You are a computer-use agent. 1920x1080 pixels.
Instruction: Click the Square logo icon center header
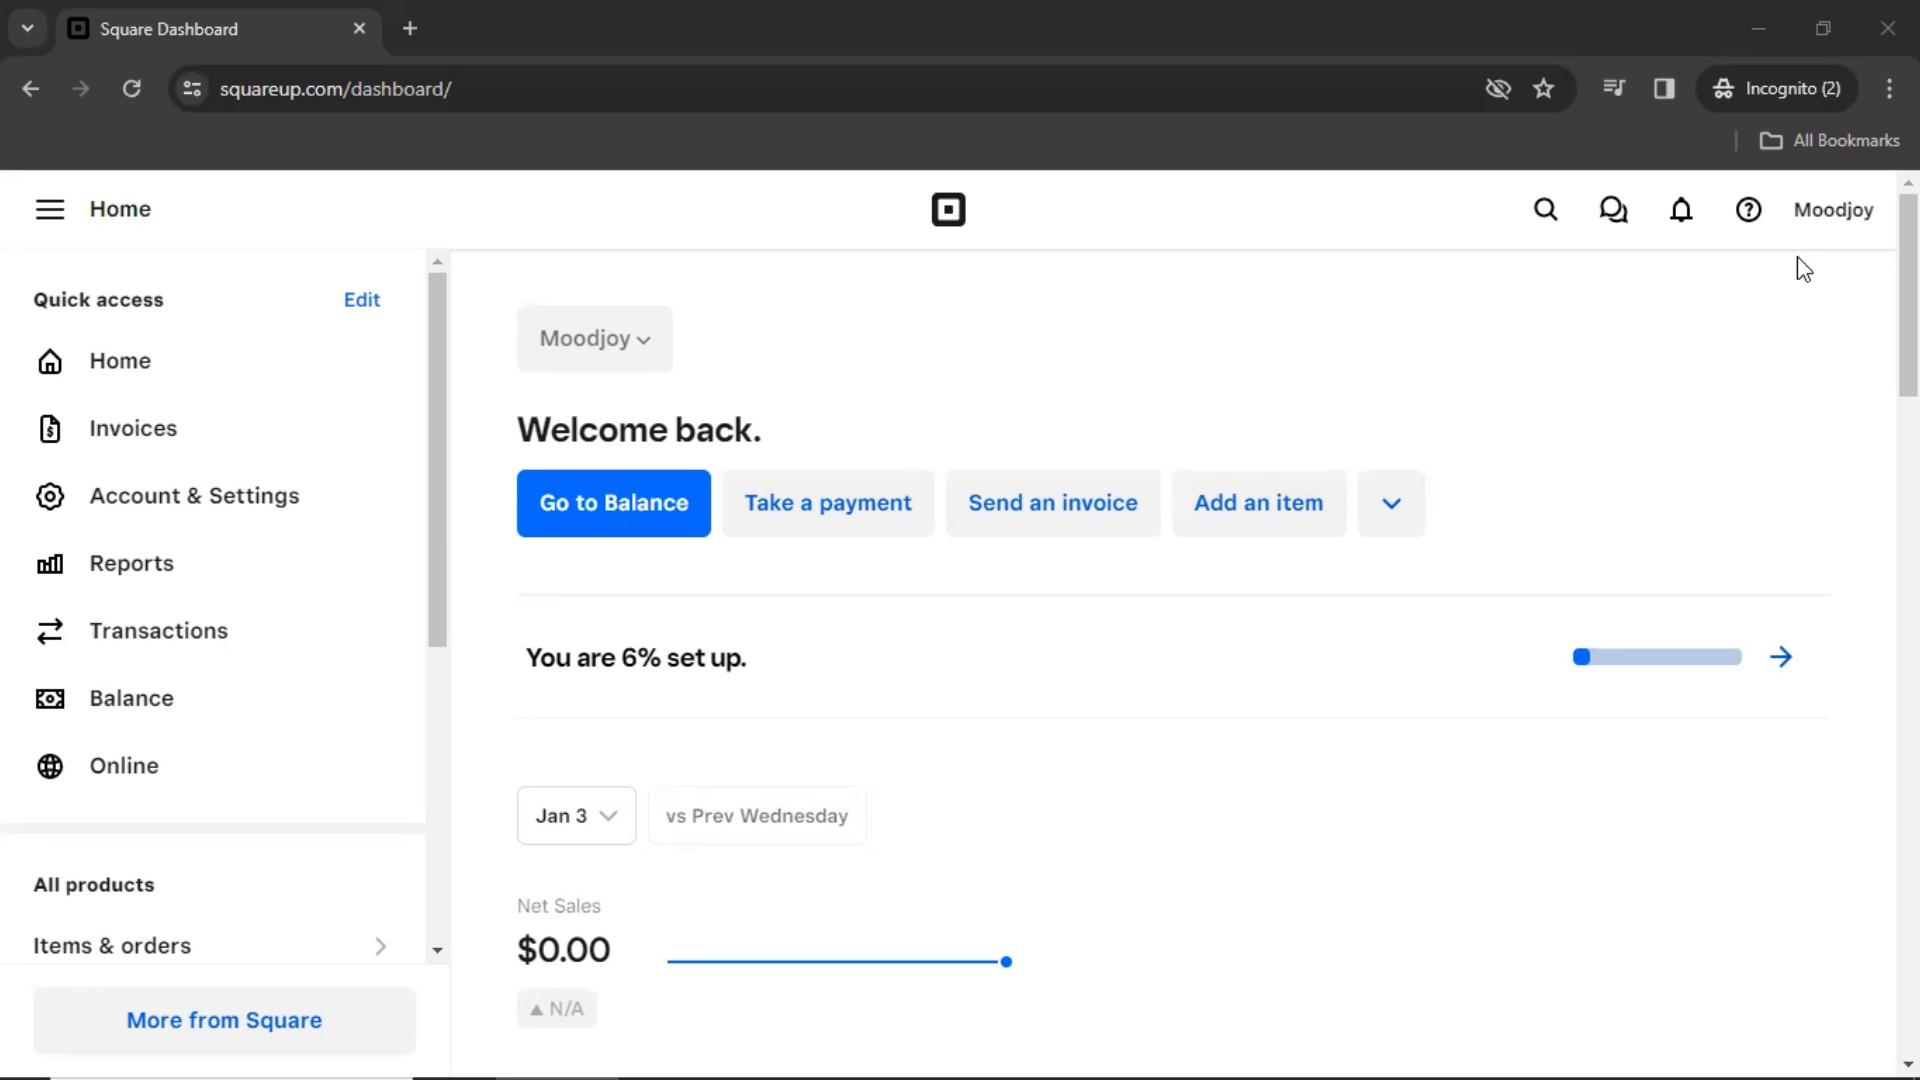point(947,208)
